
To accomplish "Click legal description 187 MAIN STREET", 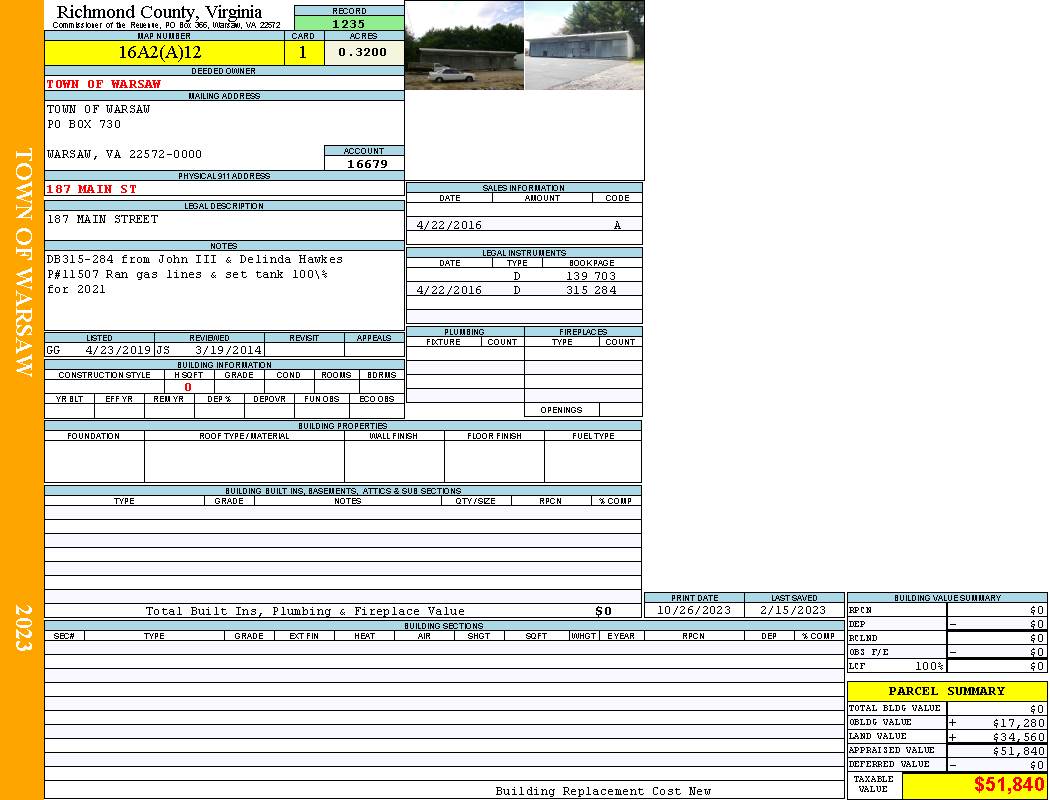I will pos(102,219).
